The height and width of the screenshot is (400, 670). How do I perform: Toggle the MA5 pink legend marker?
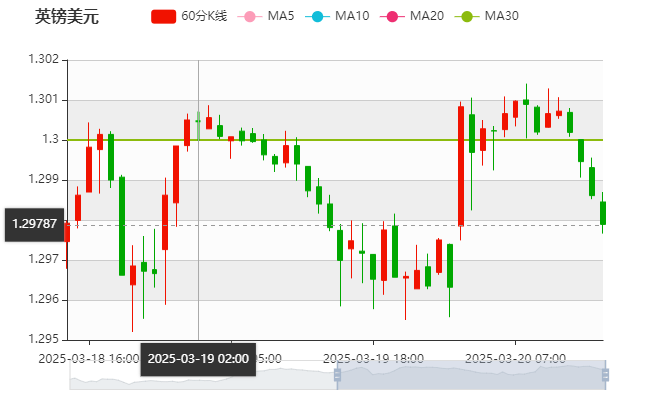(250, 16)
